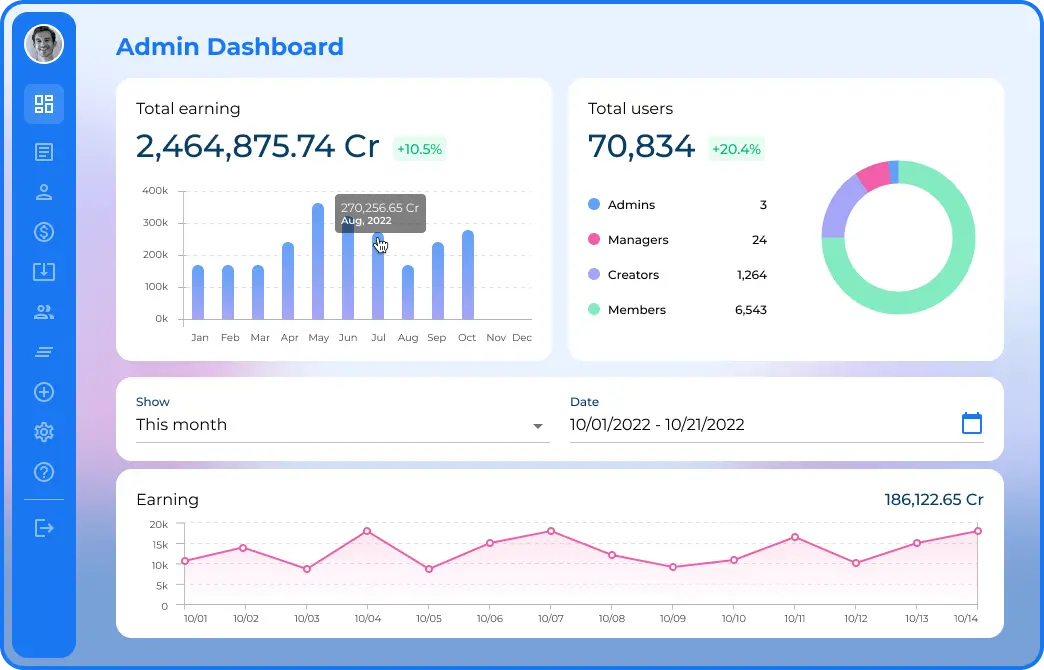Click the 'Admin Dashboard' heading
The image size is (1044, 670).
click(x=230, y=47)
